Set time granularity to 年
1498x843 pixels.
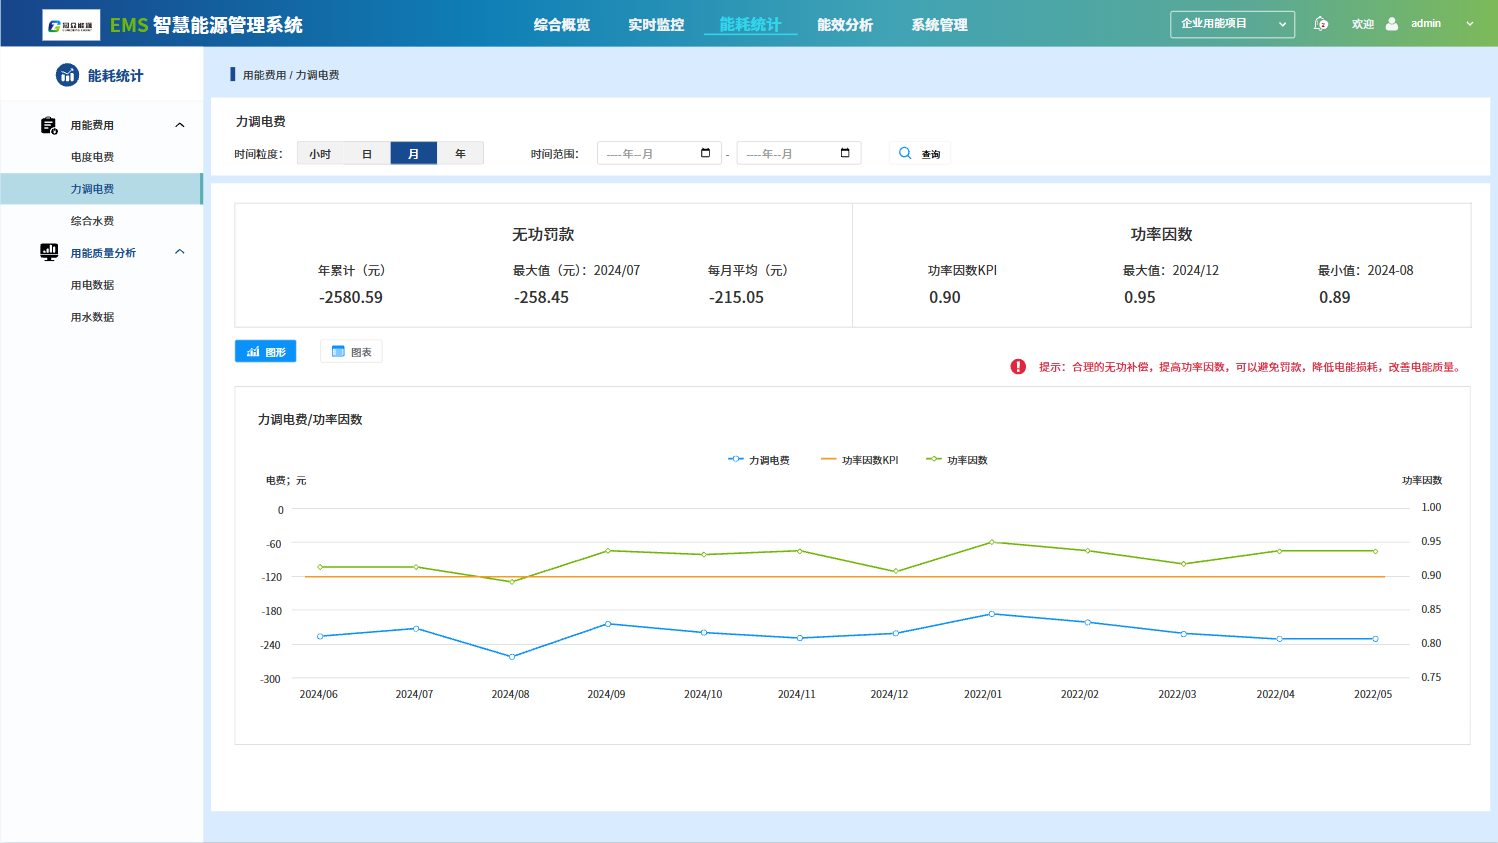click(460, 154)
